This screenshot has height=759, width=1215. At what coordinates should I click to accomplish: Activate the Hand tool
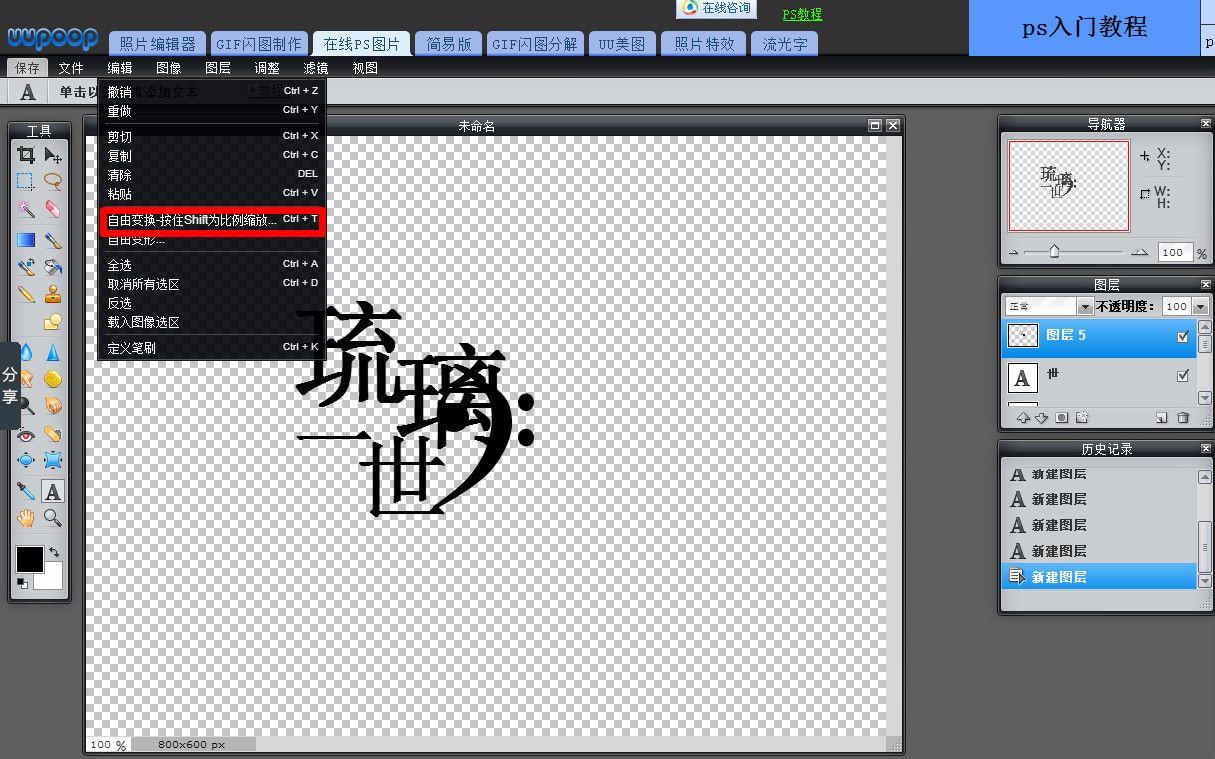point(27,518)
